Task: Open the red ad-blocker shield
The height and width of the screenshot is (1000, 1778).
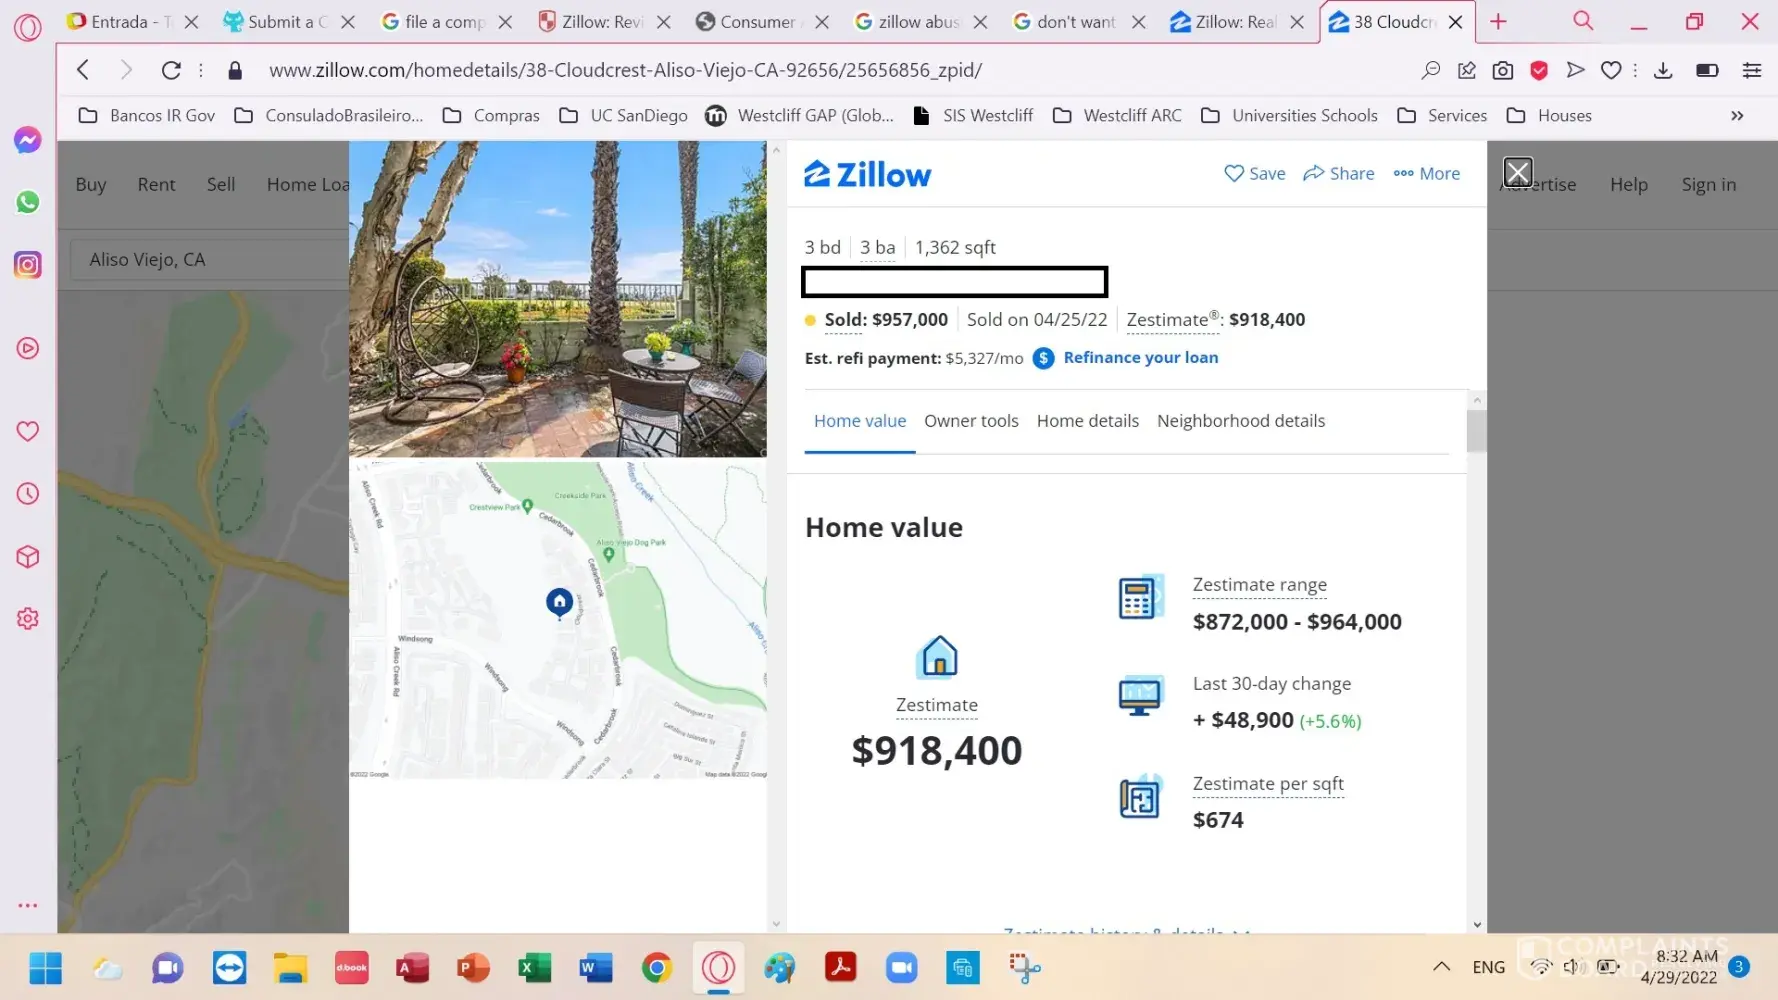Action: (1539, 70)
